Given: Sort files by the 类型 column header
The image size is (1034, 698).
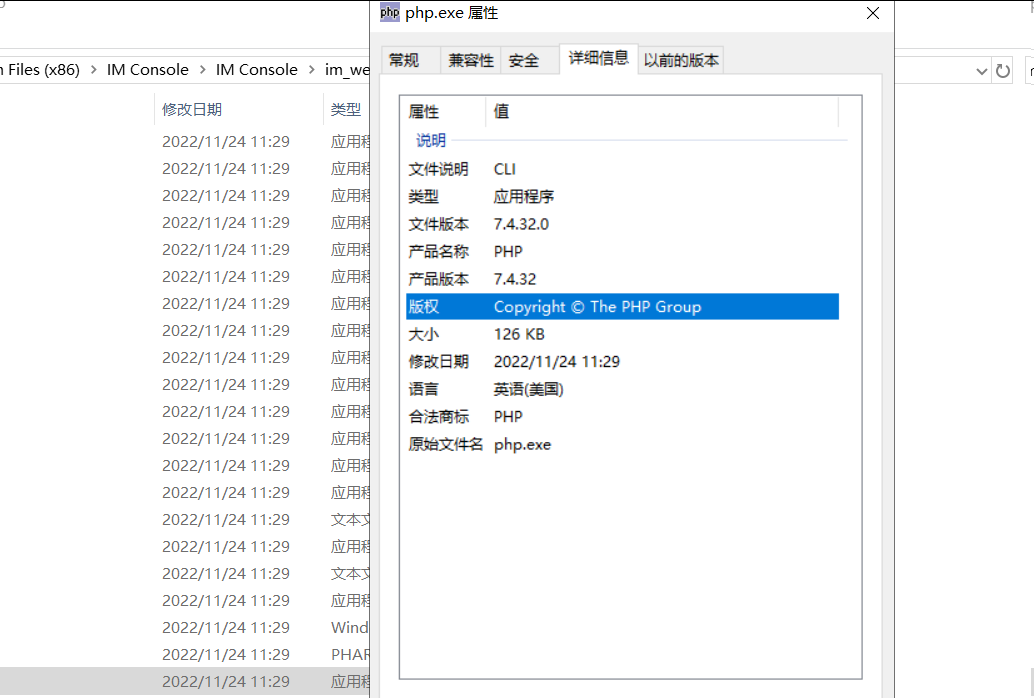Looking at the screenshot, I should tap(345, 109).
